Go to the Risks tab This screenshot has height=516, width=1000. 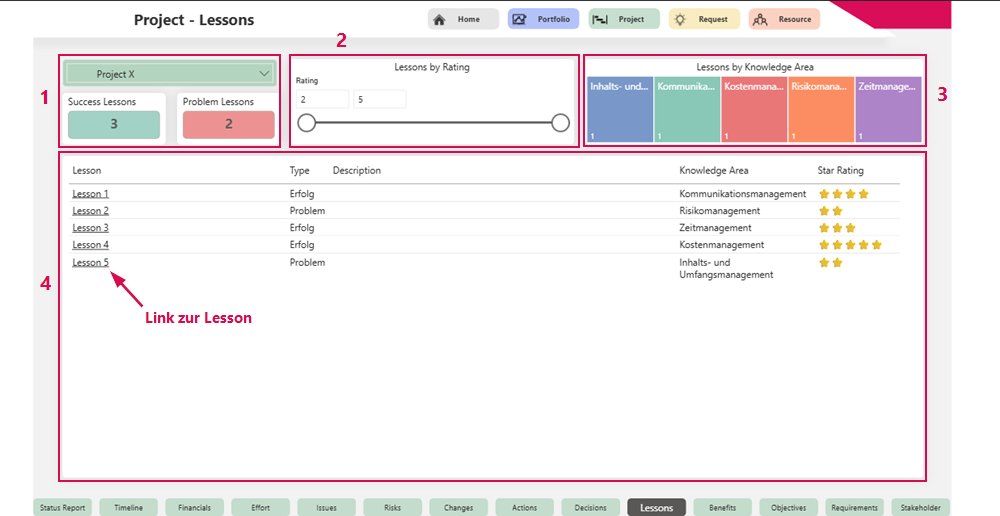(392, 508)
